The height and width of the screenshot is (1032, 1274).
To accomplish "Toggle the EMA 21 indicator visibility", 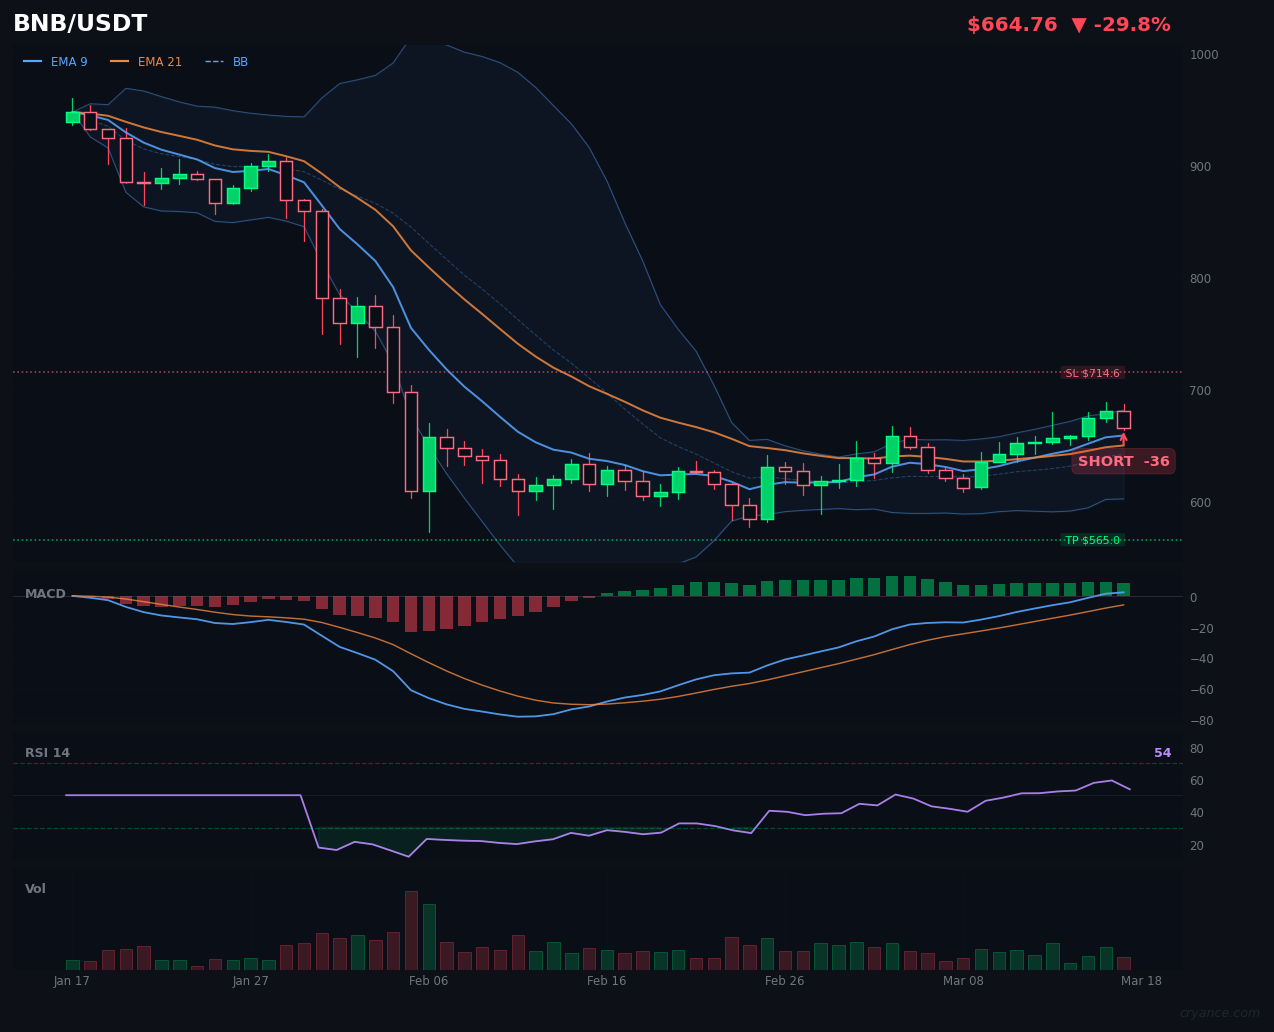I will 160,61.
